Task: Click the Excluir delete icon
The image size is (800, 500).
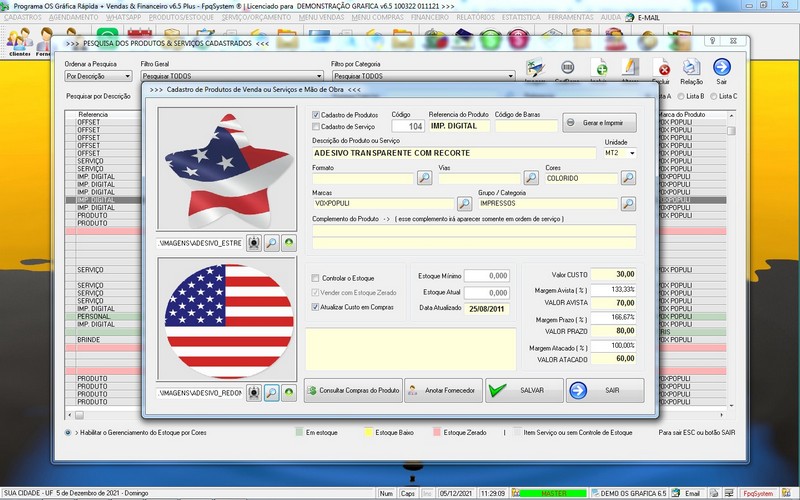Action: pyautogui.click(x=661, y=68)
